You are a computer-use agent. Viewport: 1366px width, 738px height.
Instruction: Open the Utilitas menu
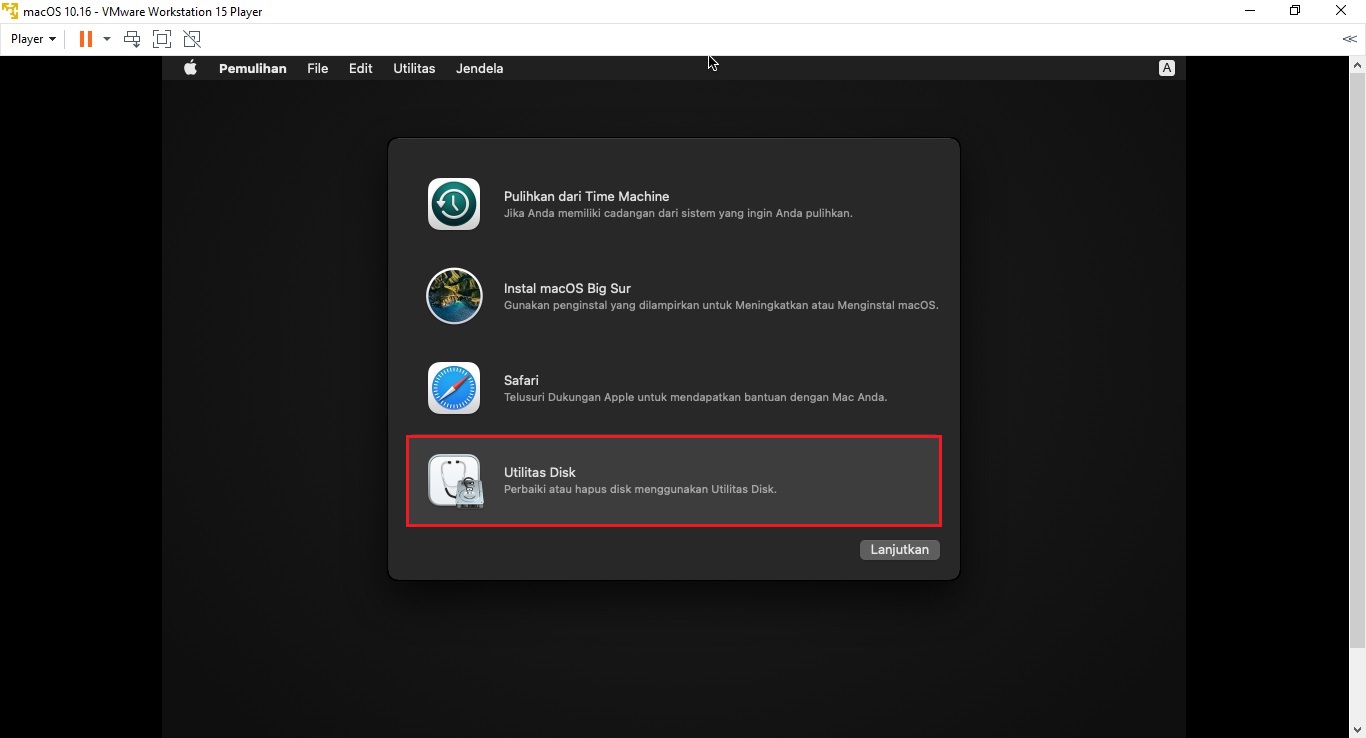(414, 68)
